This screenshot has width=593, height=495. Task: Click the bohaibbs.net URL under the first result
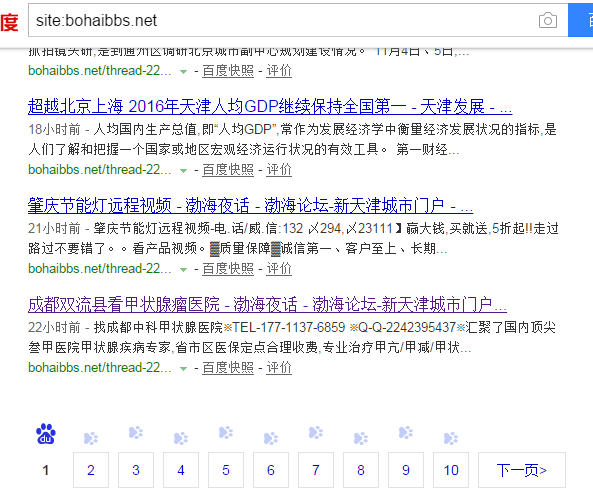pos(100,71)
